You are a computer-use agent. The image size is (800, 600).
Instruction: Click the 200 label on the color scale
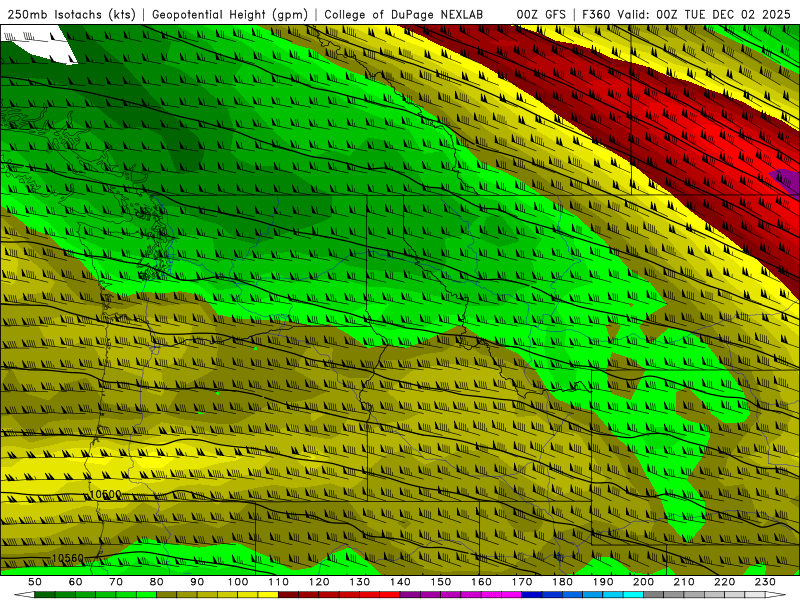(643, 582)
